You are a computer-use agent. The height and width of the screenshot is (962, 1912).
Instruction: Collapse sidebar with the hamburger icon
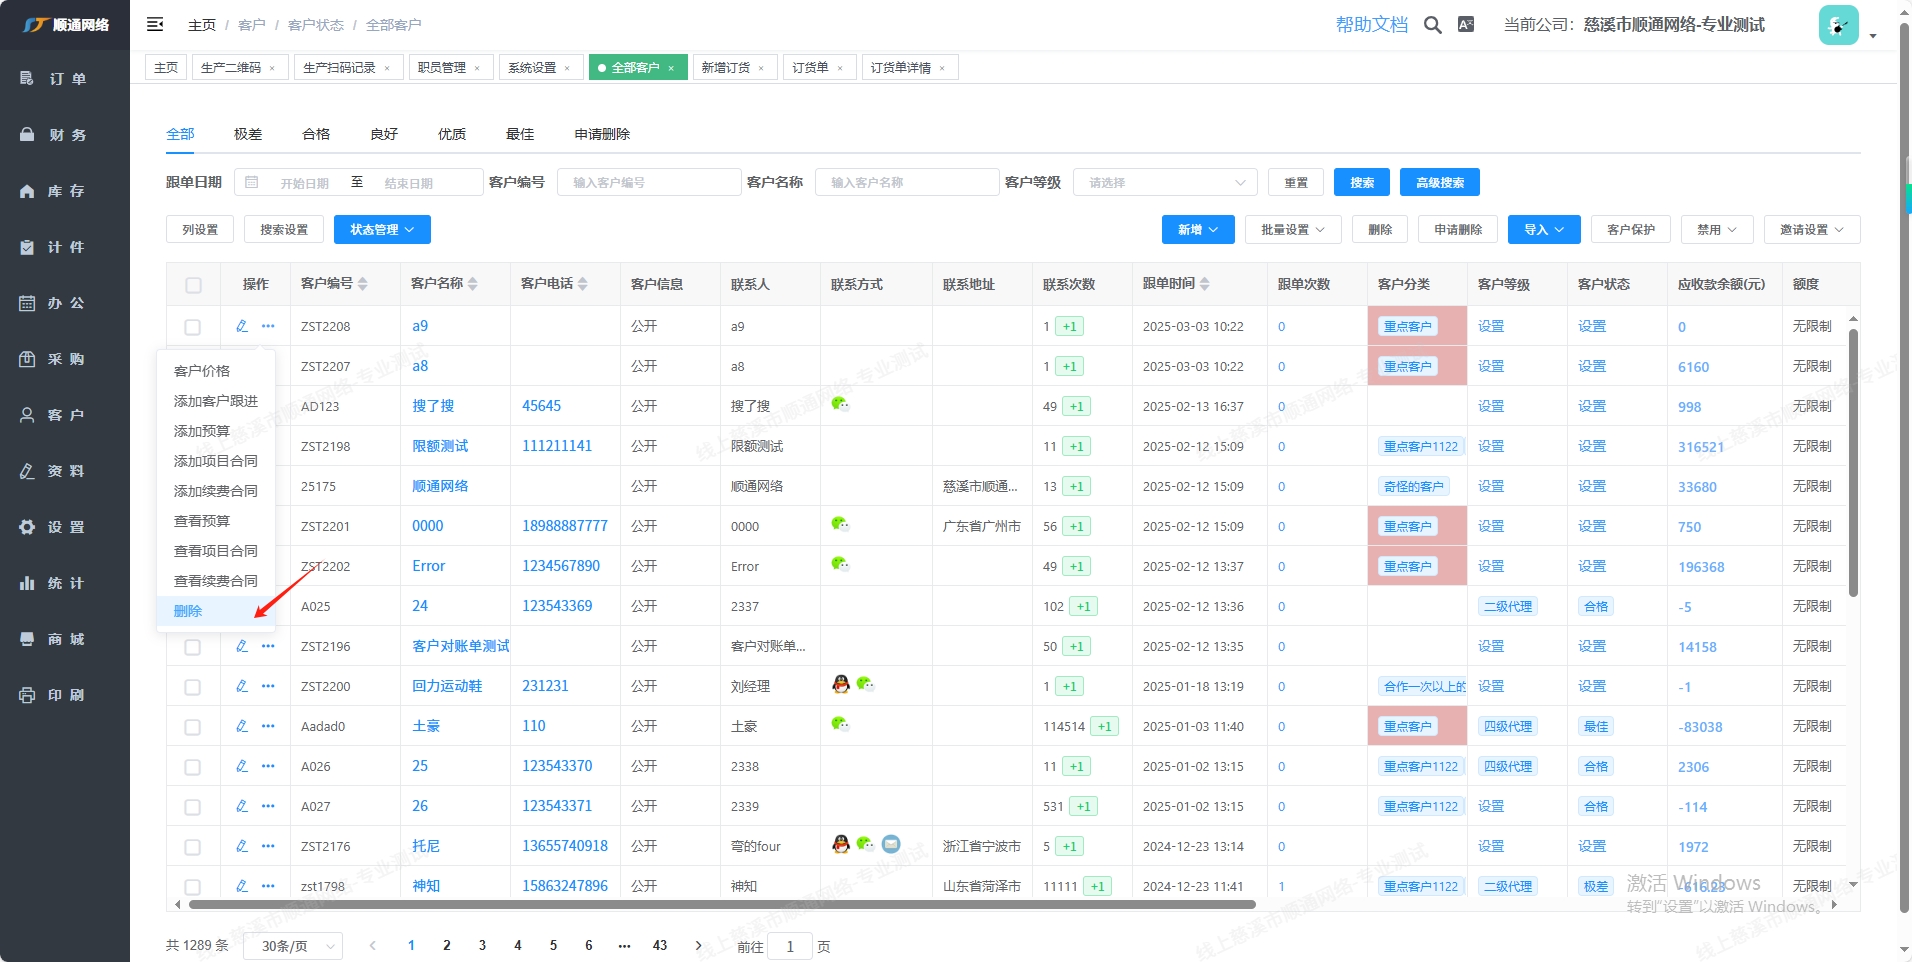point(155,24)
